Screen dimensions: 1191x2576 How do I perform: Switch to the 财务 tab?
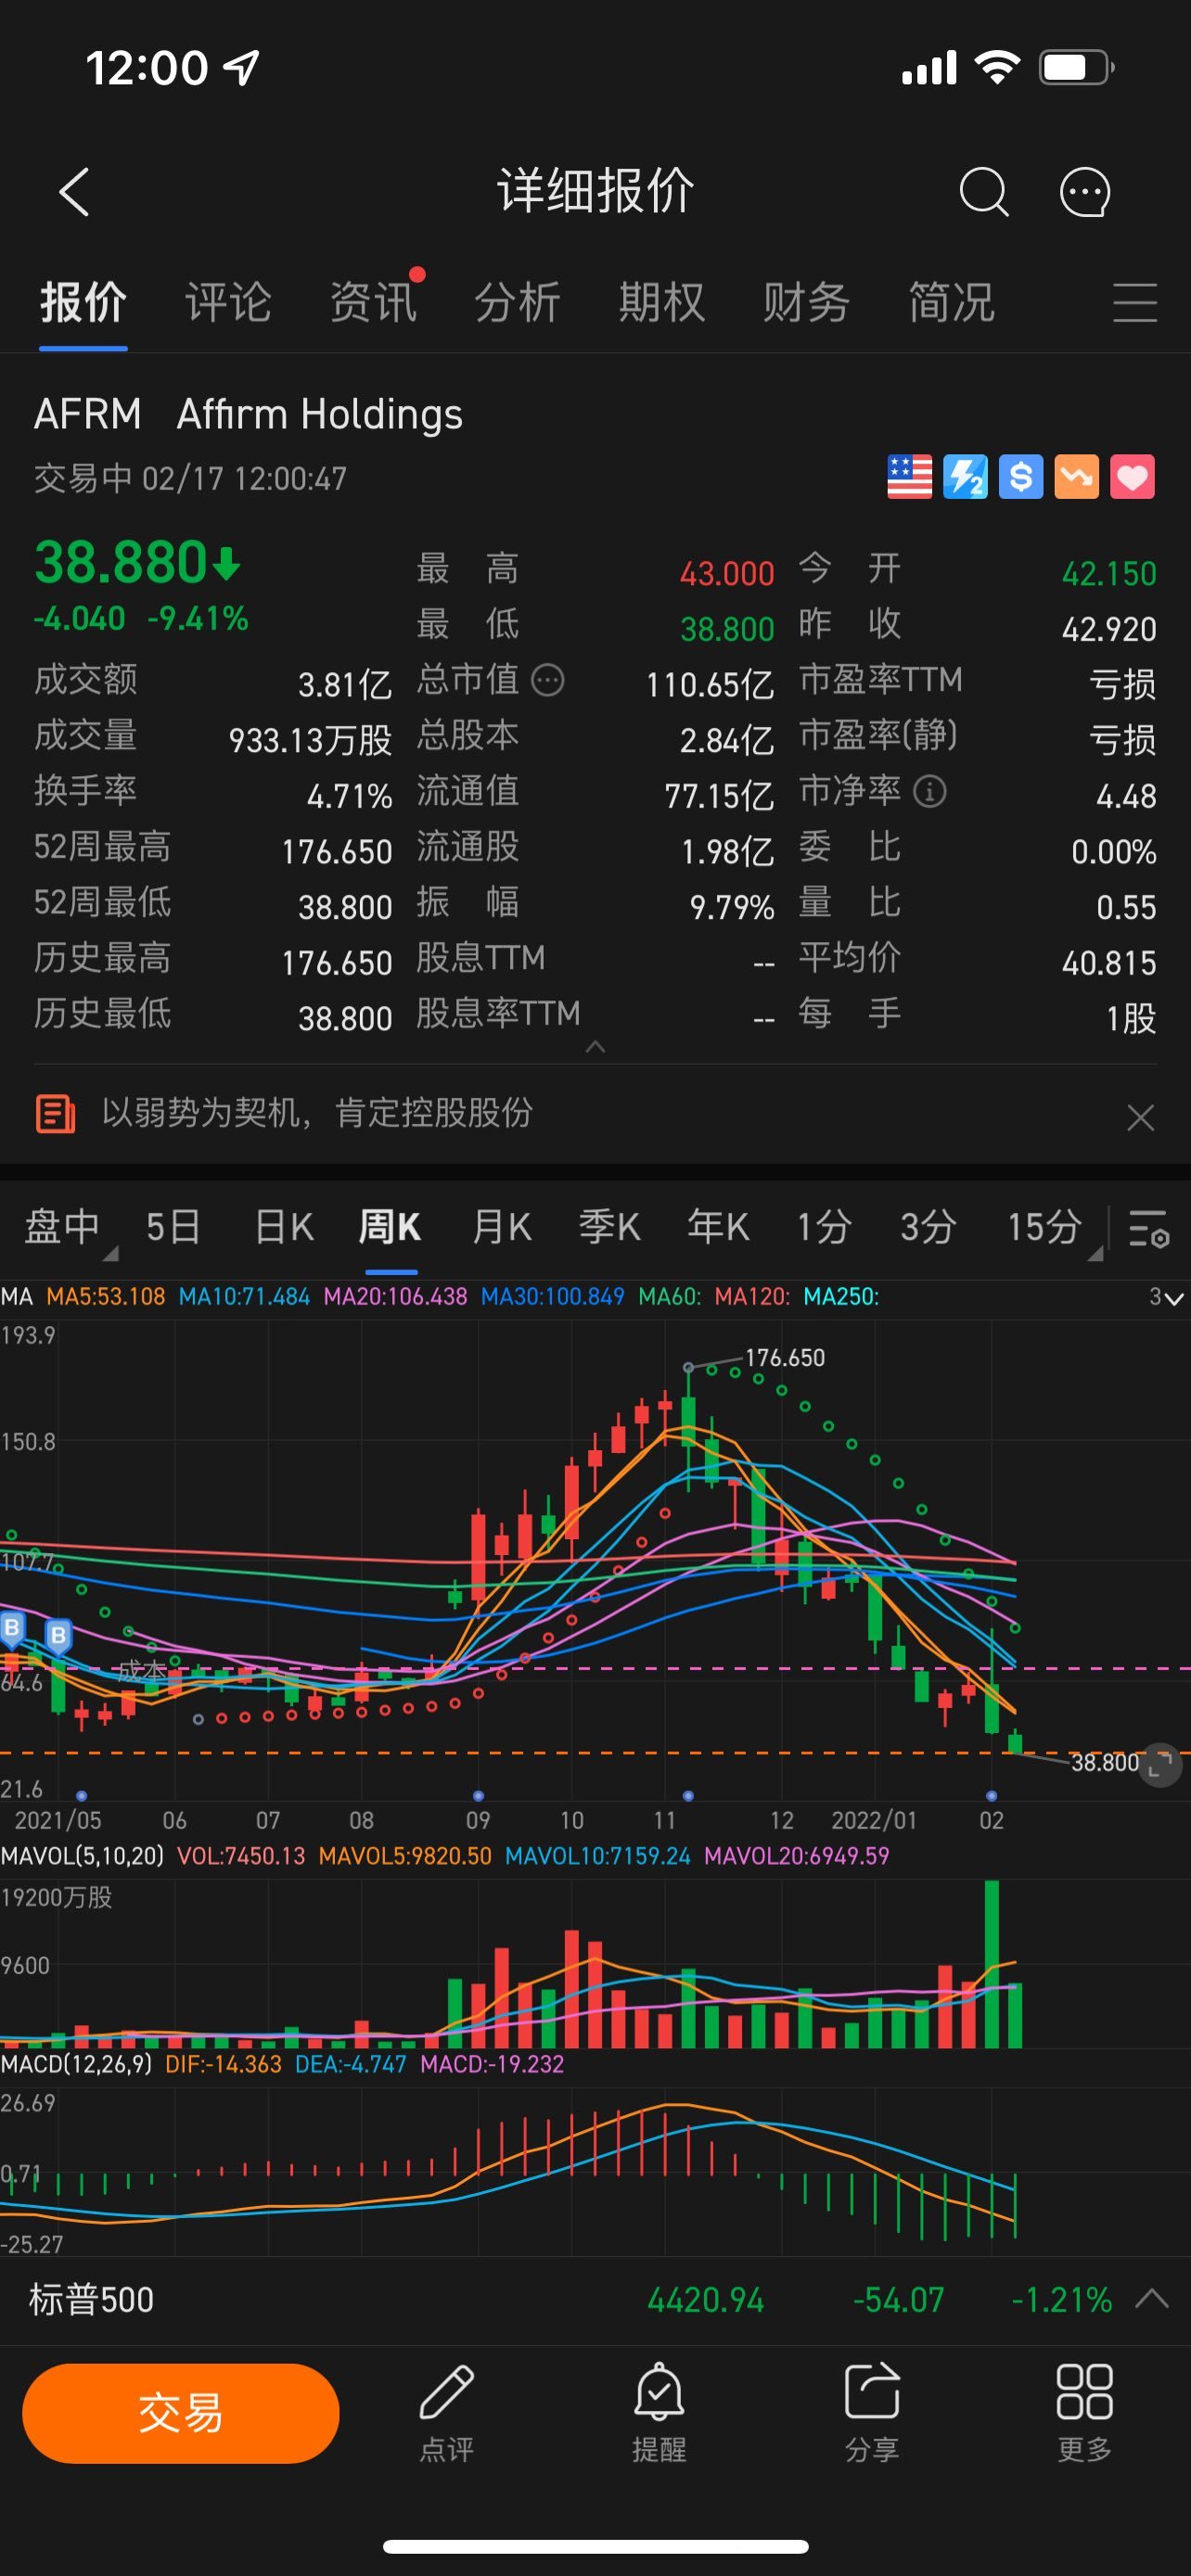coord(806,302)
